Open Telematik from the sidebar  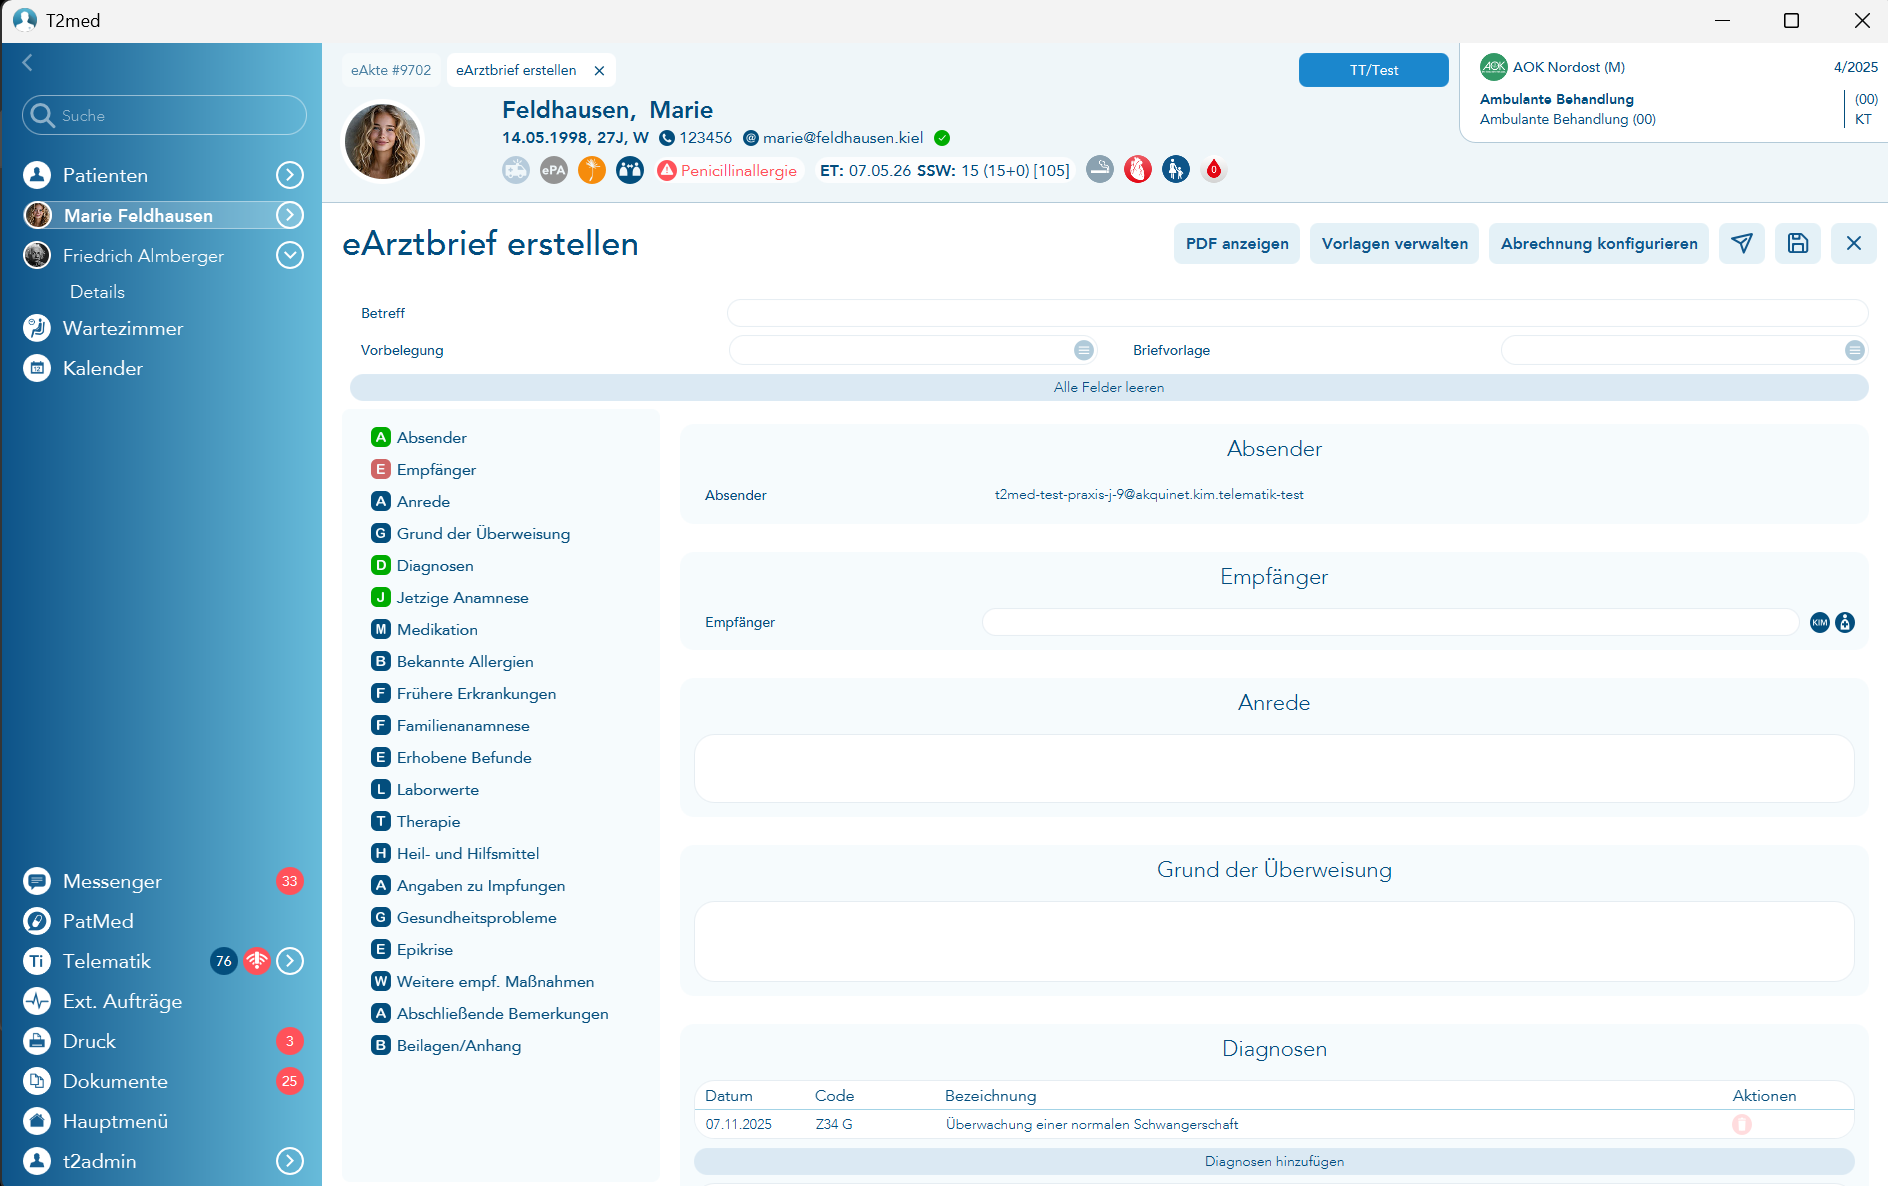tap(106, 961)
